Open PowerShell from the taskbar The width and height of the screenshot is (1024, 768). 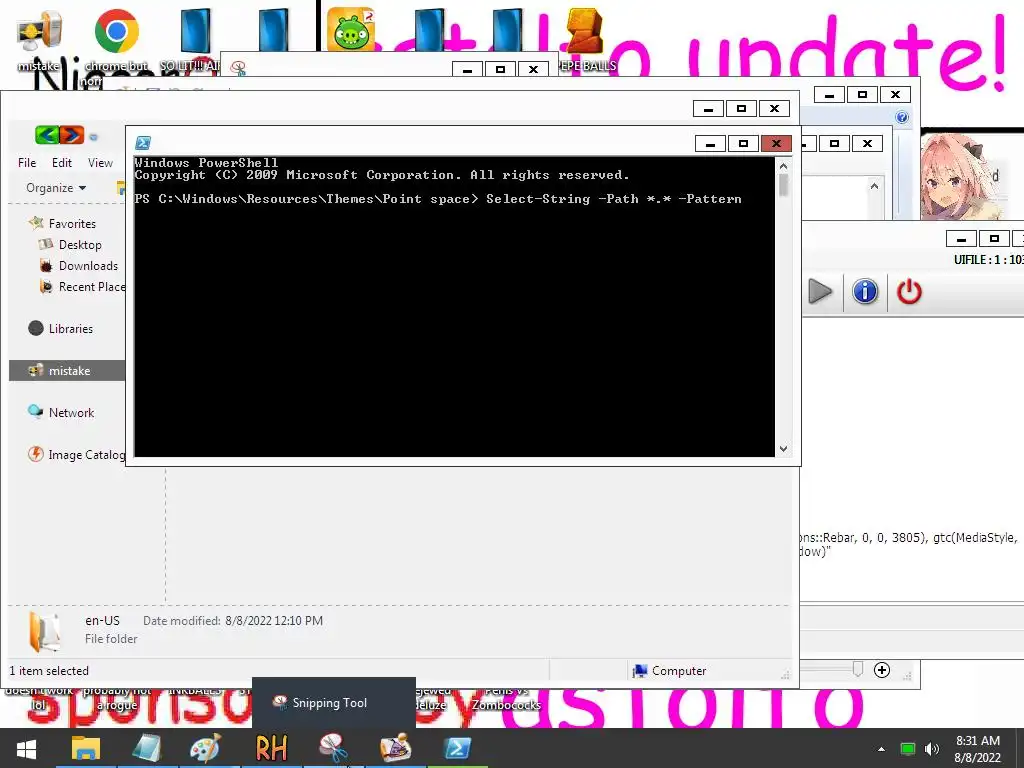(457, 748)
